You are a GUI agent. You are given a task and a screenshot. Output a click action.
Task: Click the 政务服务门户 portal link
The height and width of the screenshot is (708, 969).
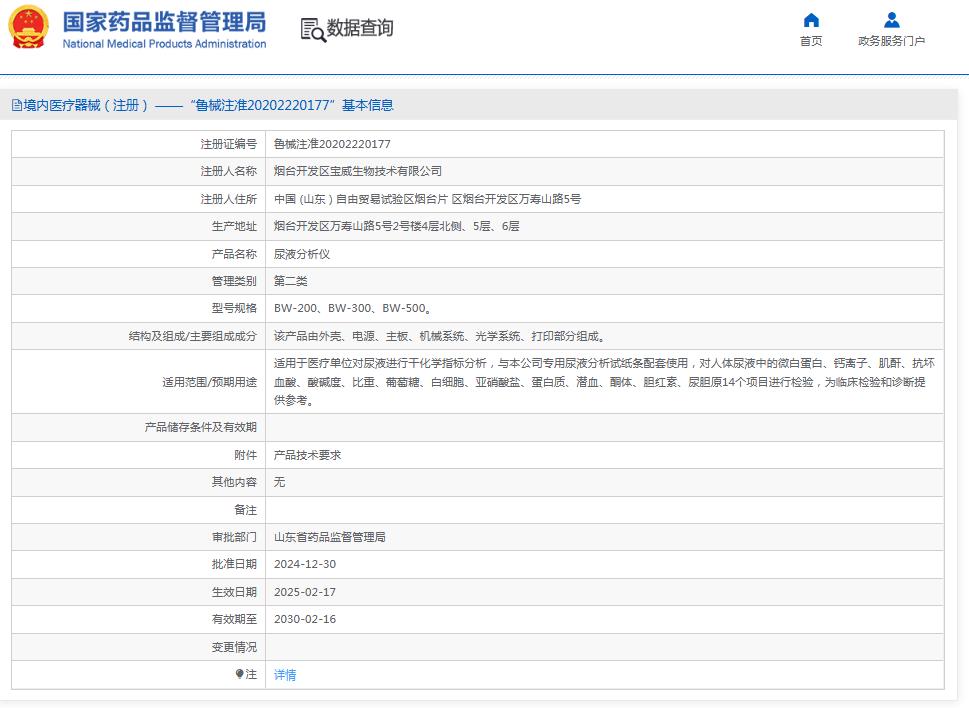pyautogui.click(x=891, y=42)
